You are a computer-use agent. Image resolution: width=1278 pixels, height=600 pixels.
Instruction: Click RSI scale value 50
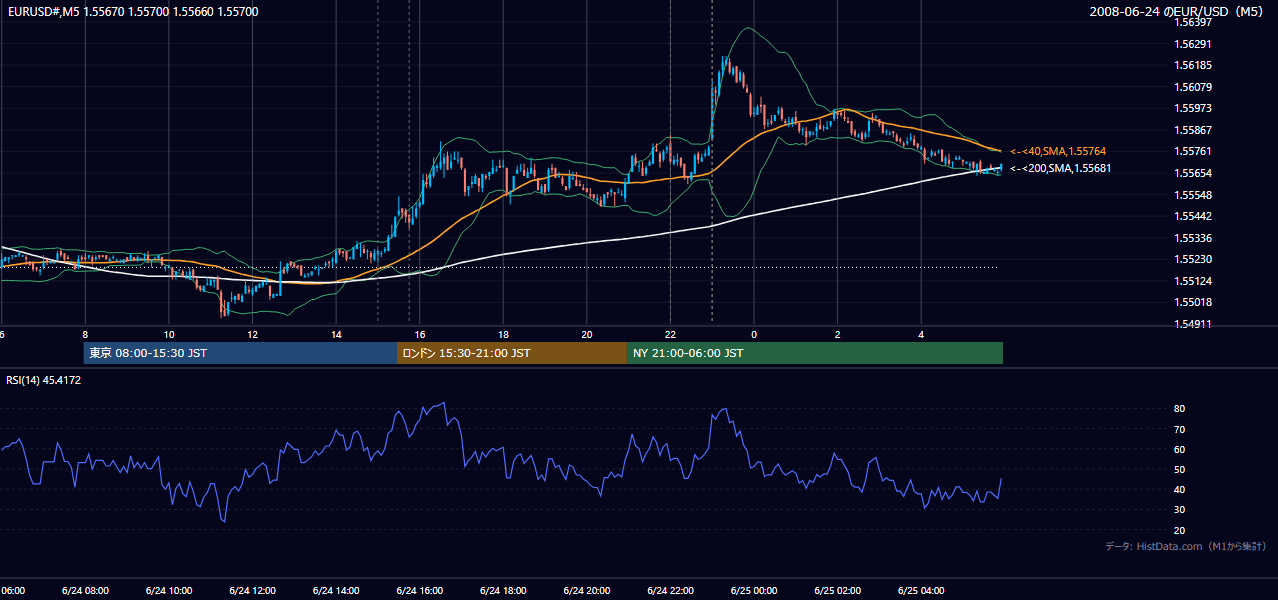coord(1180,469)
